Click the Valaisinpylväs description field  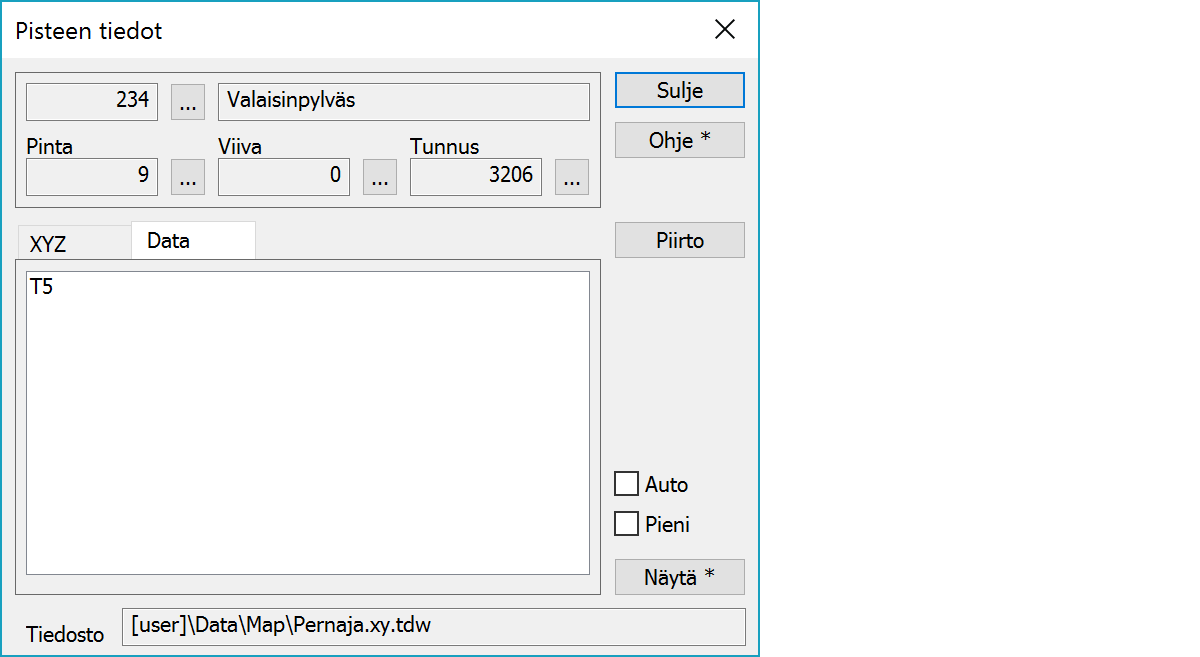click(403, 101)
